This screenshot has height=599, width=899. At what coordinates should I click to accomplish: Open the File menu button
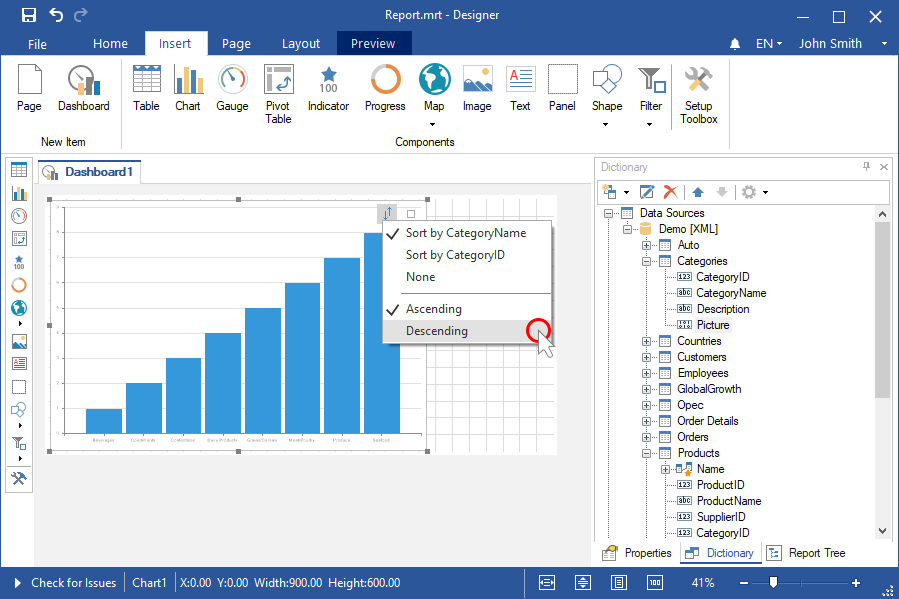click(37, 44)
